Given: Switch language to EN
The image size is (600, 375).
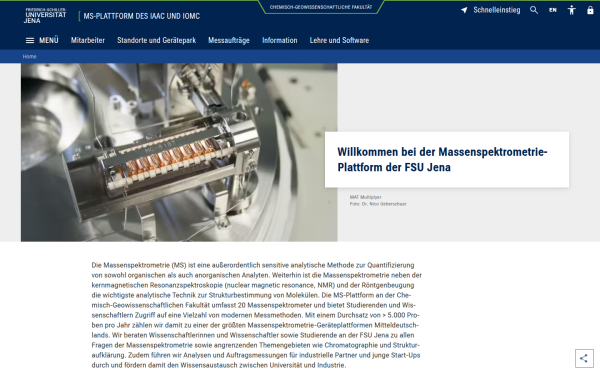Looking at the screenshot, I should point(553,10).
